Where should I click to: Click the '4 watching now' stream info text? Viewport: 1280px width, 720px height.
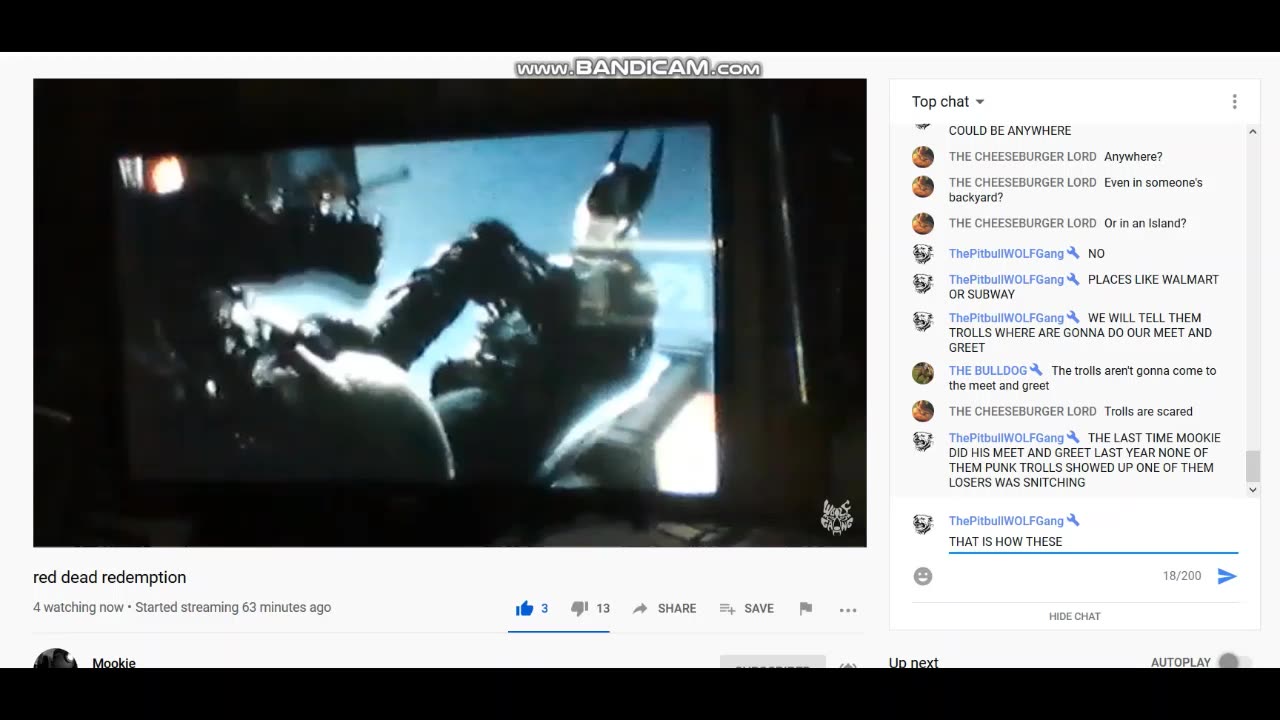click(x=79, y=607)
